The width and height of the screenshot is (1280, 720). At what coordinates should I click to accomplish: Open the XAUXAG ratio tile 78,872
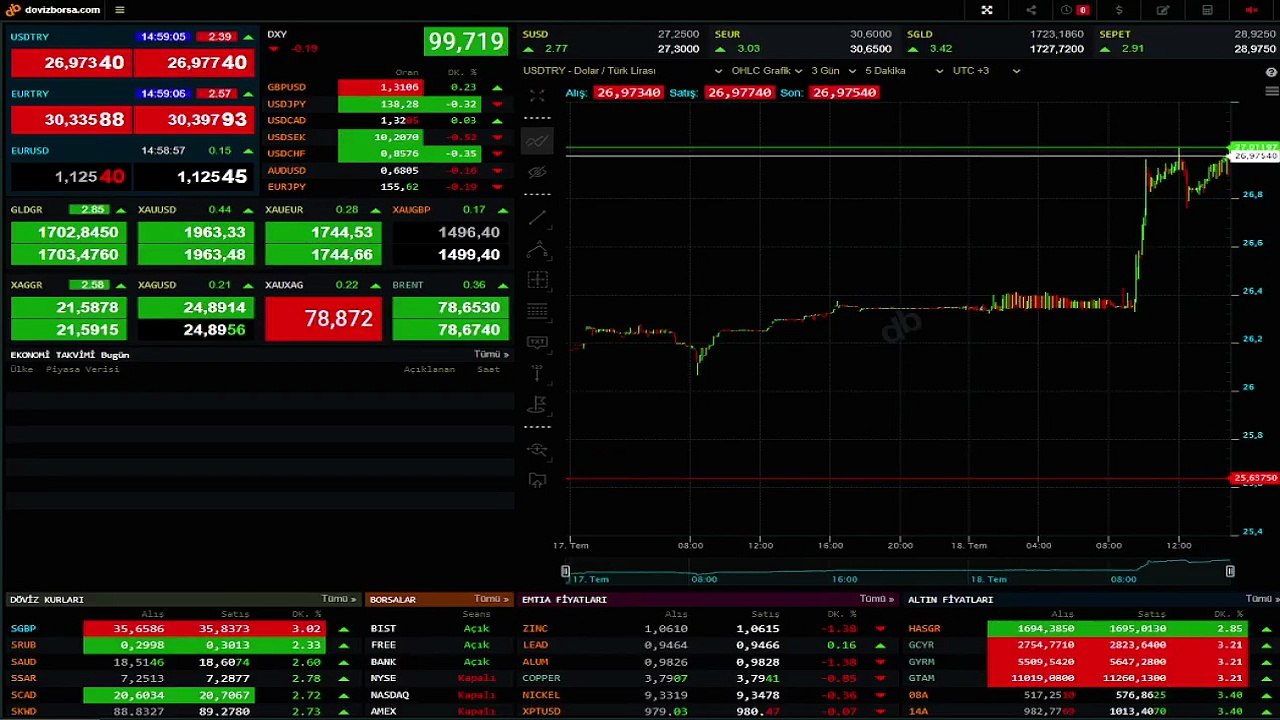(x=323, y=310)
